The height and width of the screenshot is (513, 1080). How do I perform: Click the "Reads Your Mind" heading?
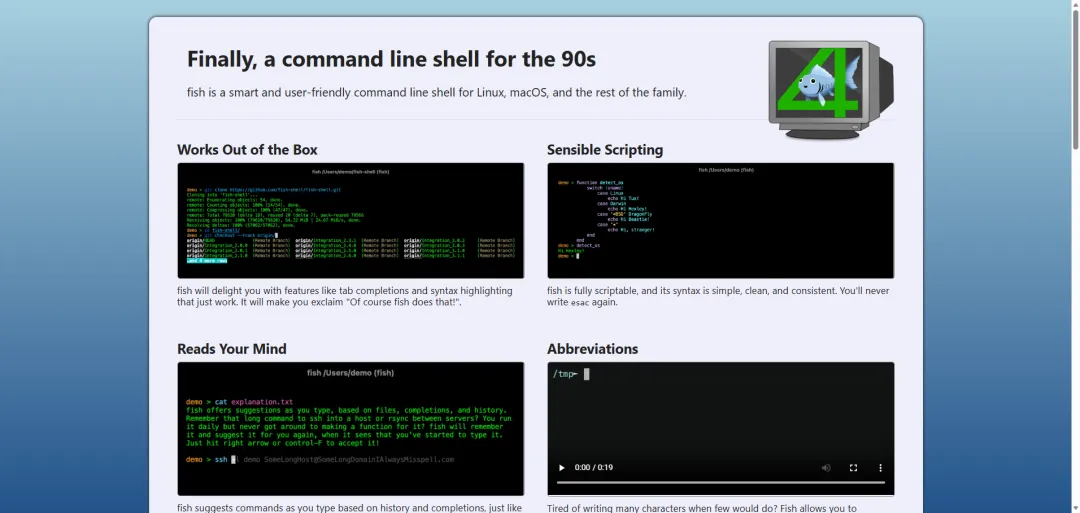click(231, 348)
